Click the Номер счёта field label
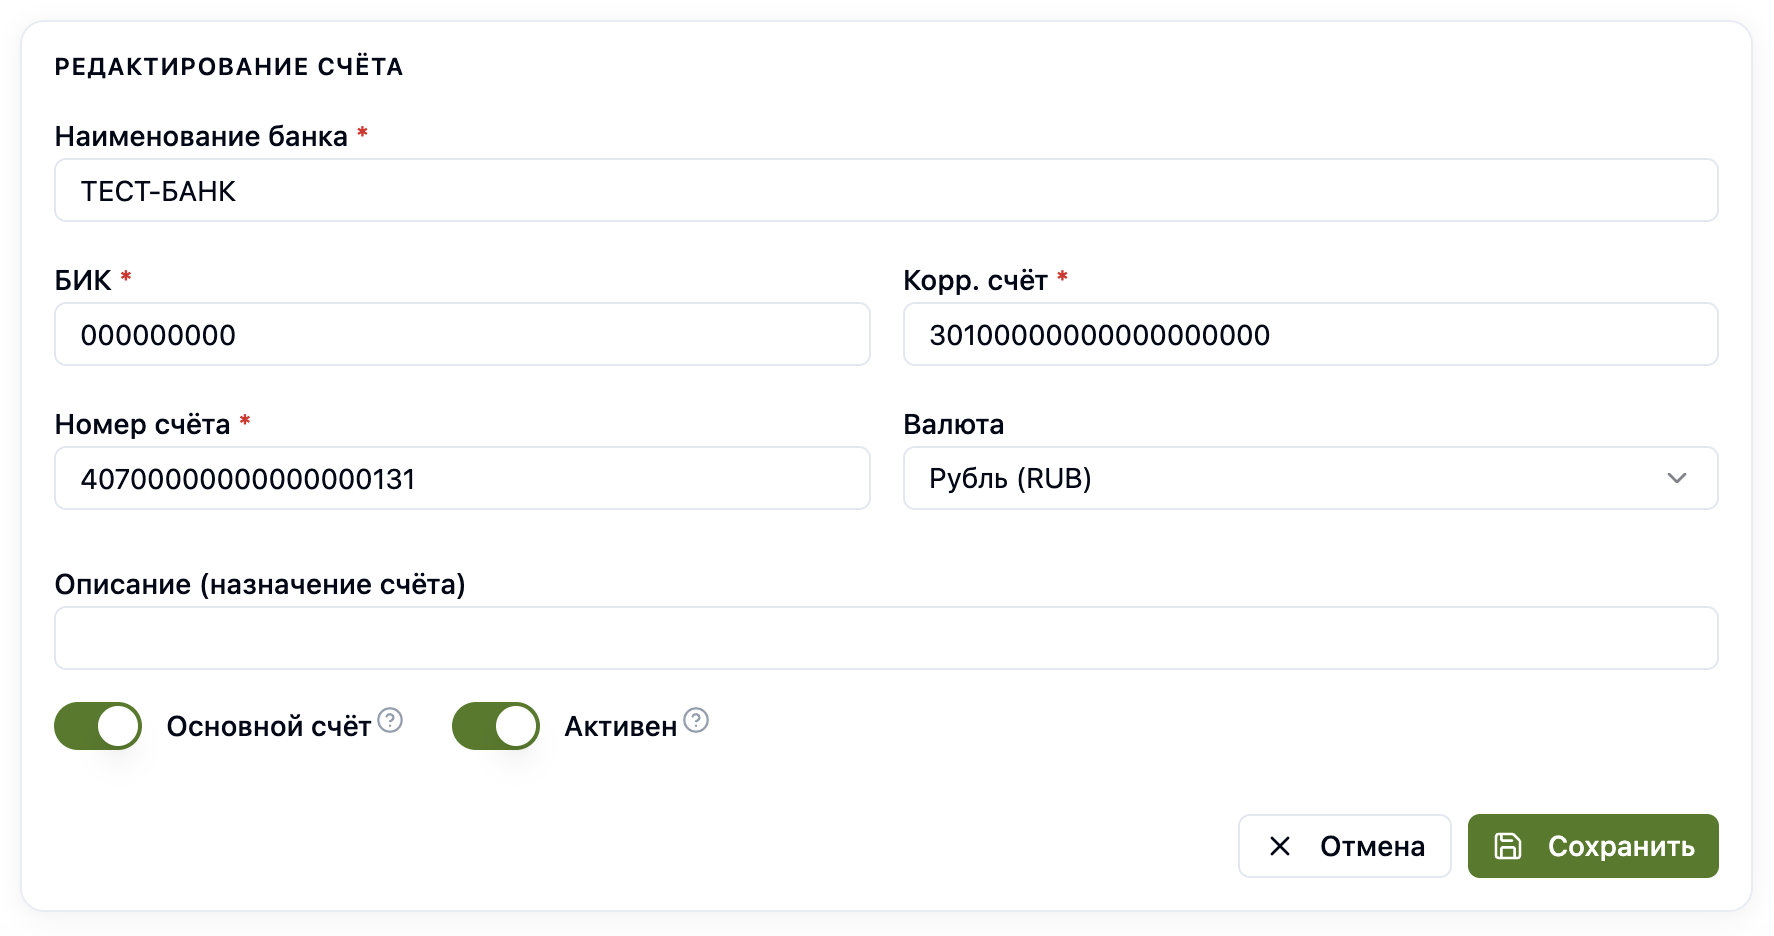The height and width of the screenshot is (936, 1774). click(x=142, y=424)
